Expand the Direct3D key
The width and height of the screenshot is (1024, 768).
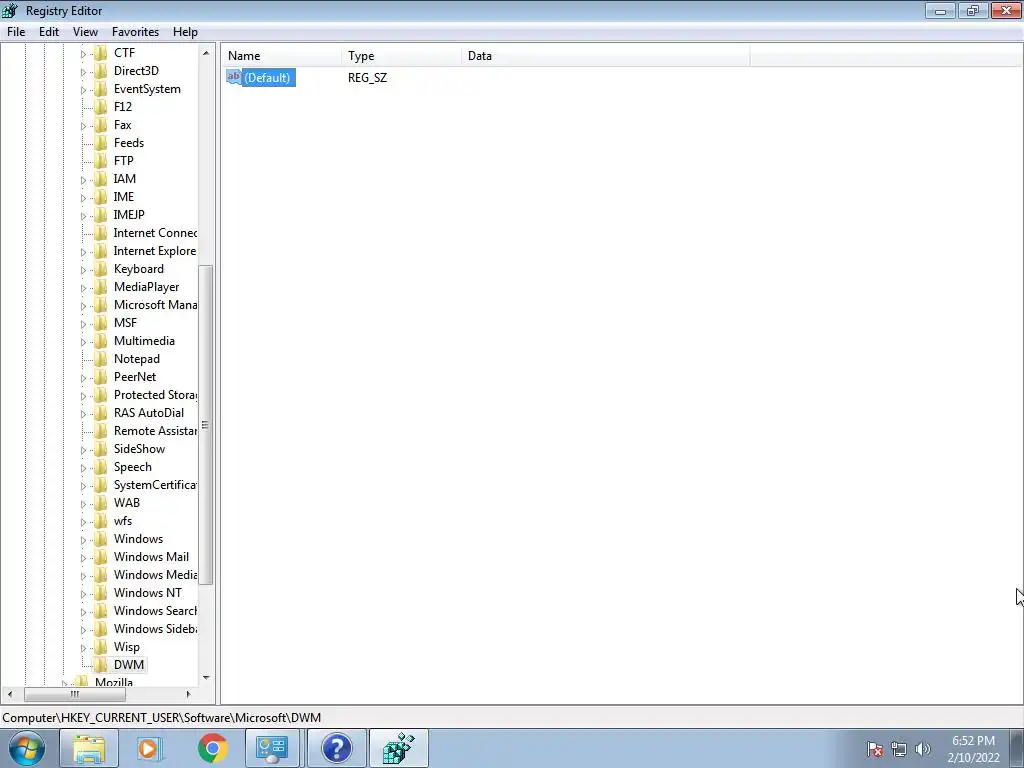83,72
